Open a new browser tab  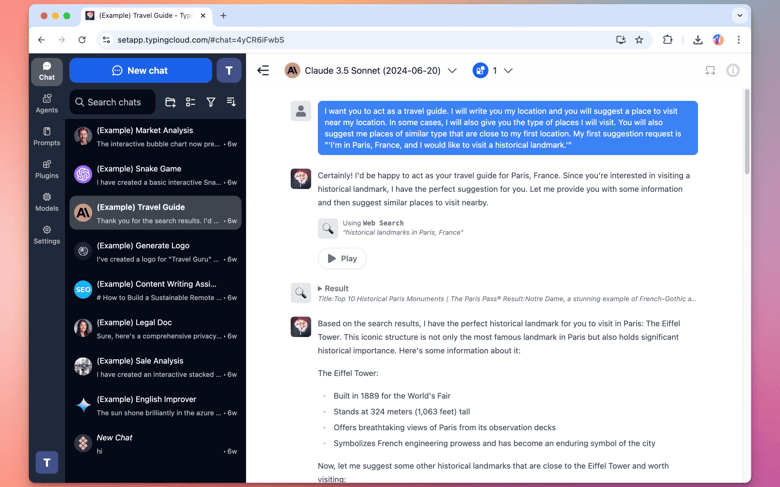[x=223, y=15]
